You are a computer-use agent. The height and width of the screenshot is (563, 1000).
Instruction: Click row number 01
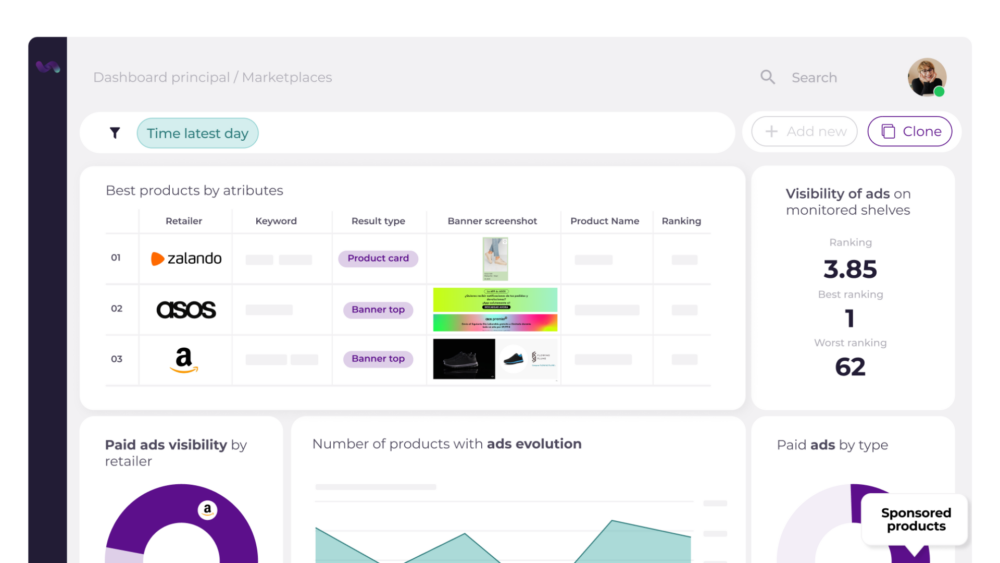pyautogui.click(x=115, y=258)
